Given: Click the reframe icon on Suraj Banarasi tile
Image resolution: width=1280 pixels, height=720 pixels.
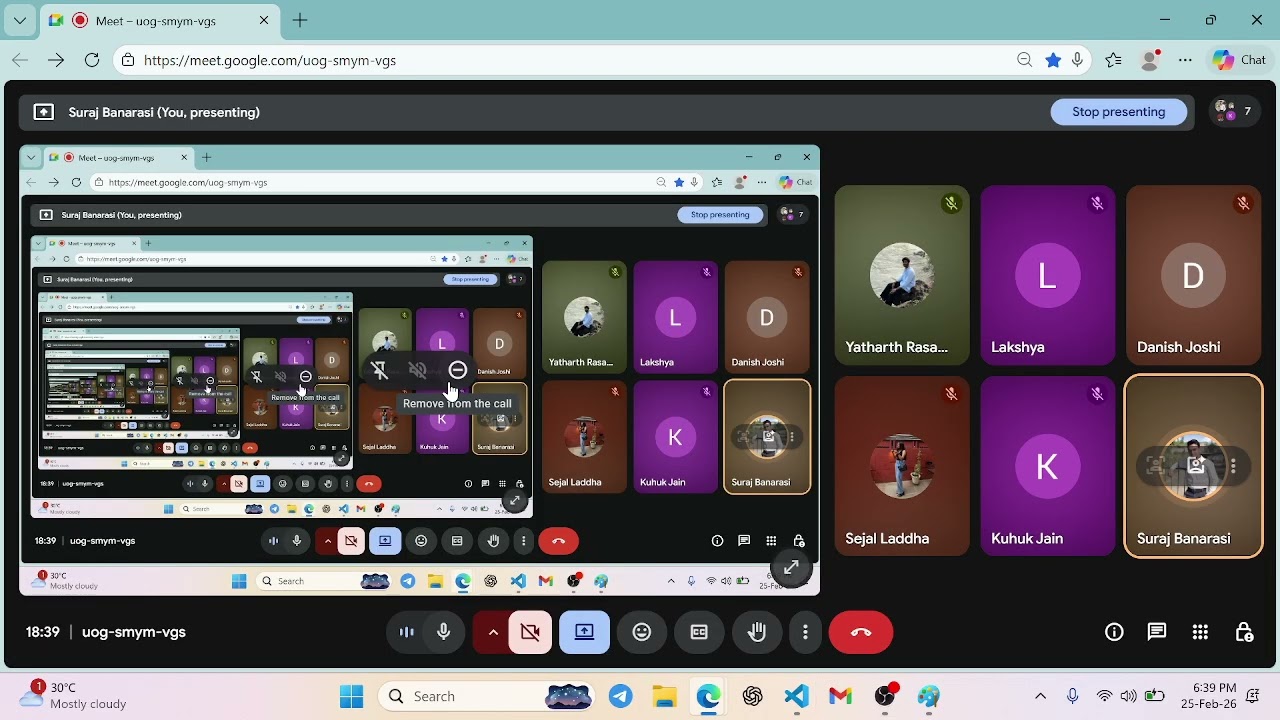Looking at the screenshot, I should 1156,466.
